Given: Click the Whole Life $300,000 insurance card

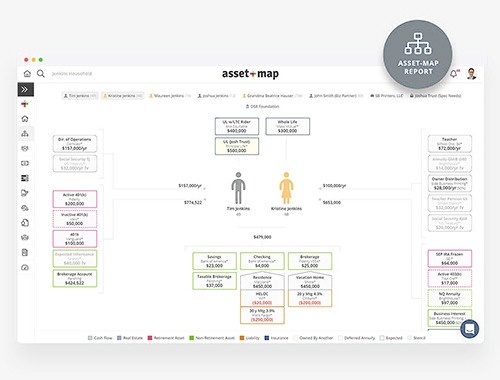Looking at the screenshot, I should 287,126.
